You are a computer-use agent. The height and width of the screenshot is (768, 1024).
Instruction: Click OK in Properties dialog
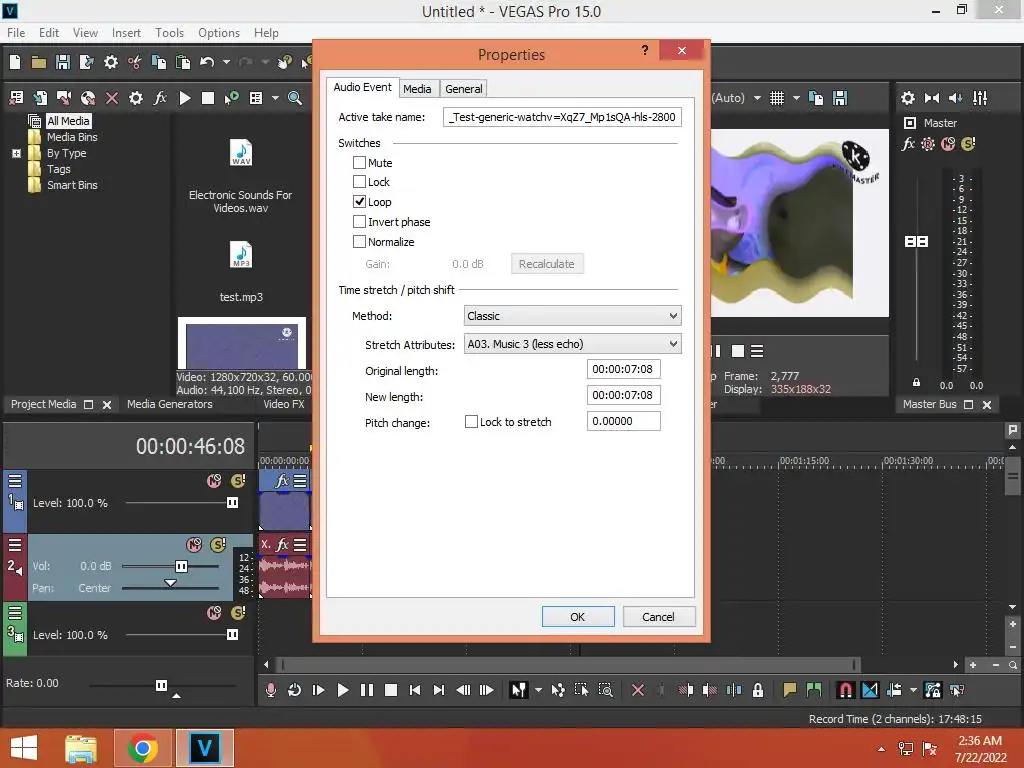pos(578,616)
